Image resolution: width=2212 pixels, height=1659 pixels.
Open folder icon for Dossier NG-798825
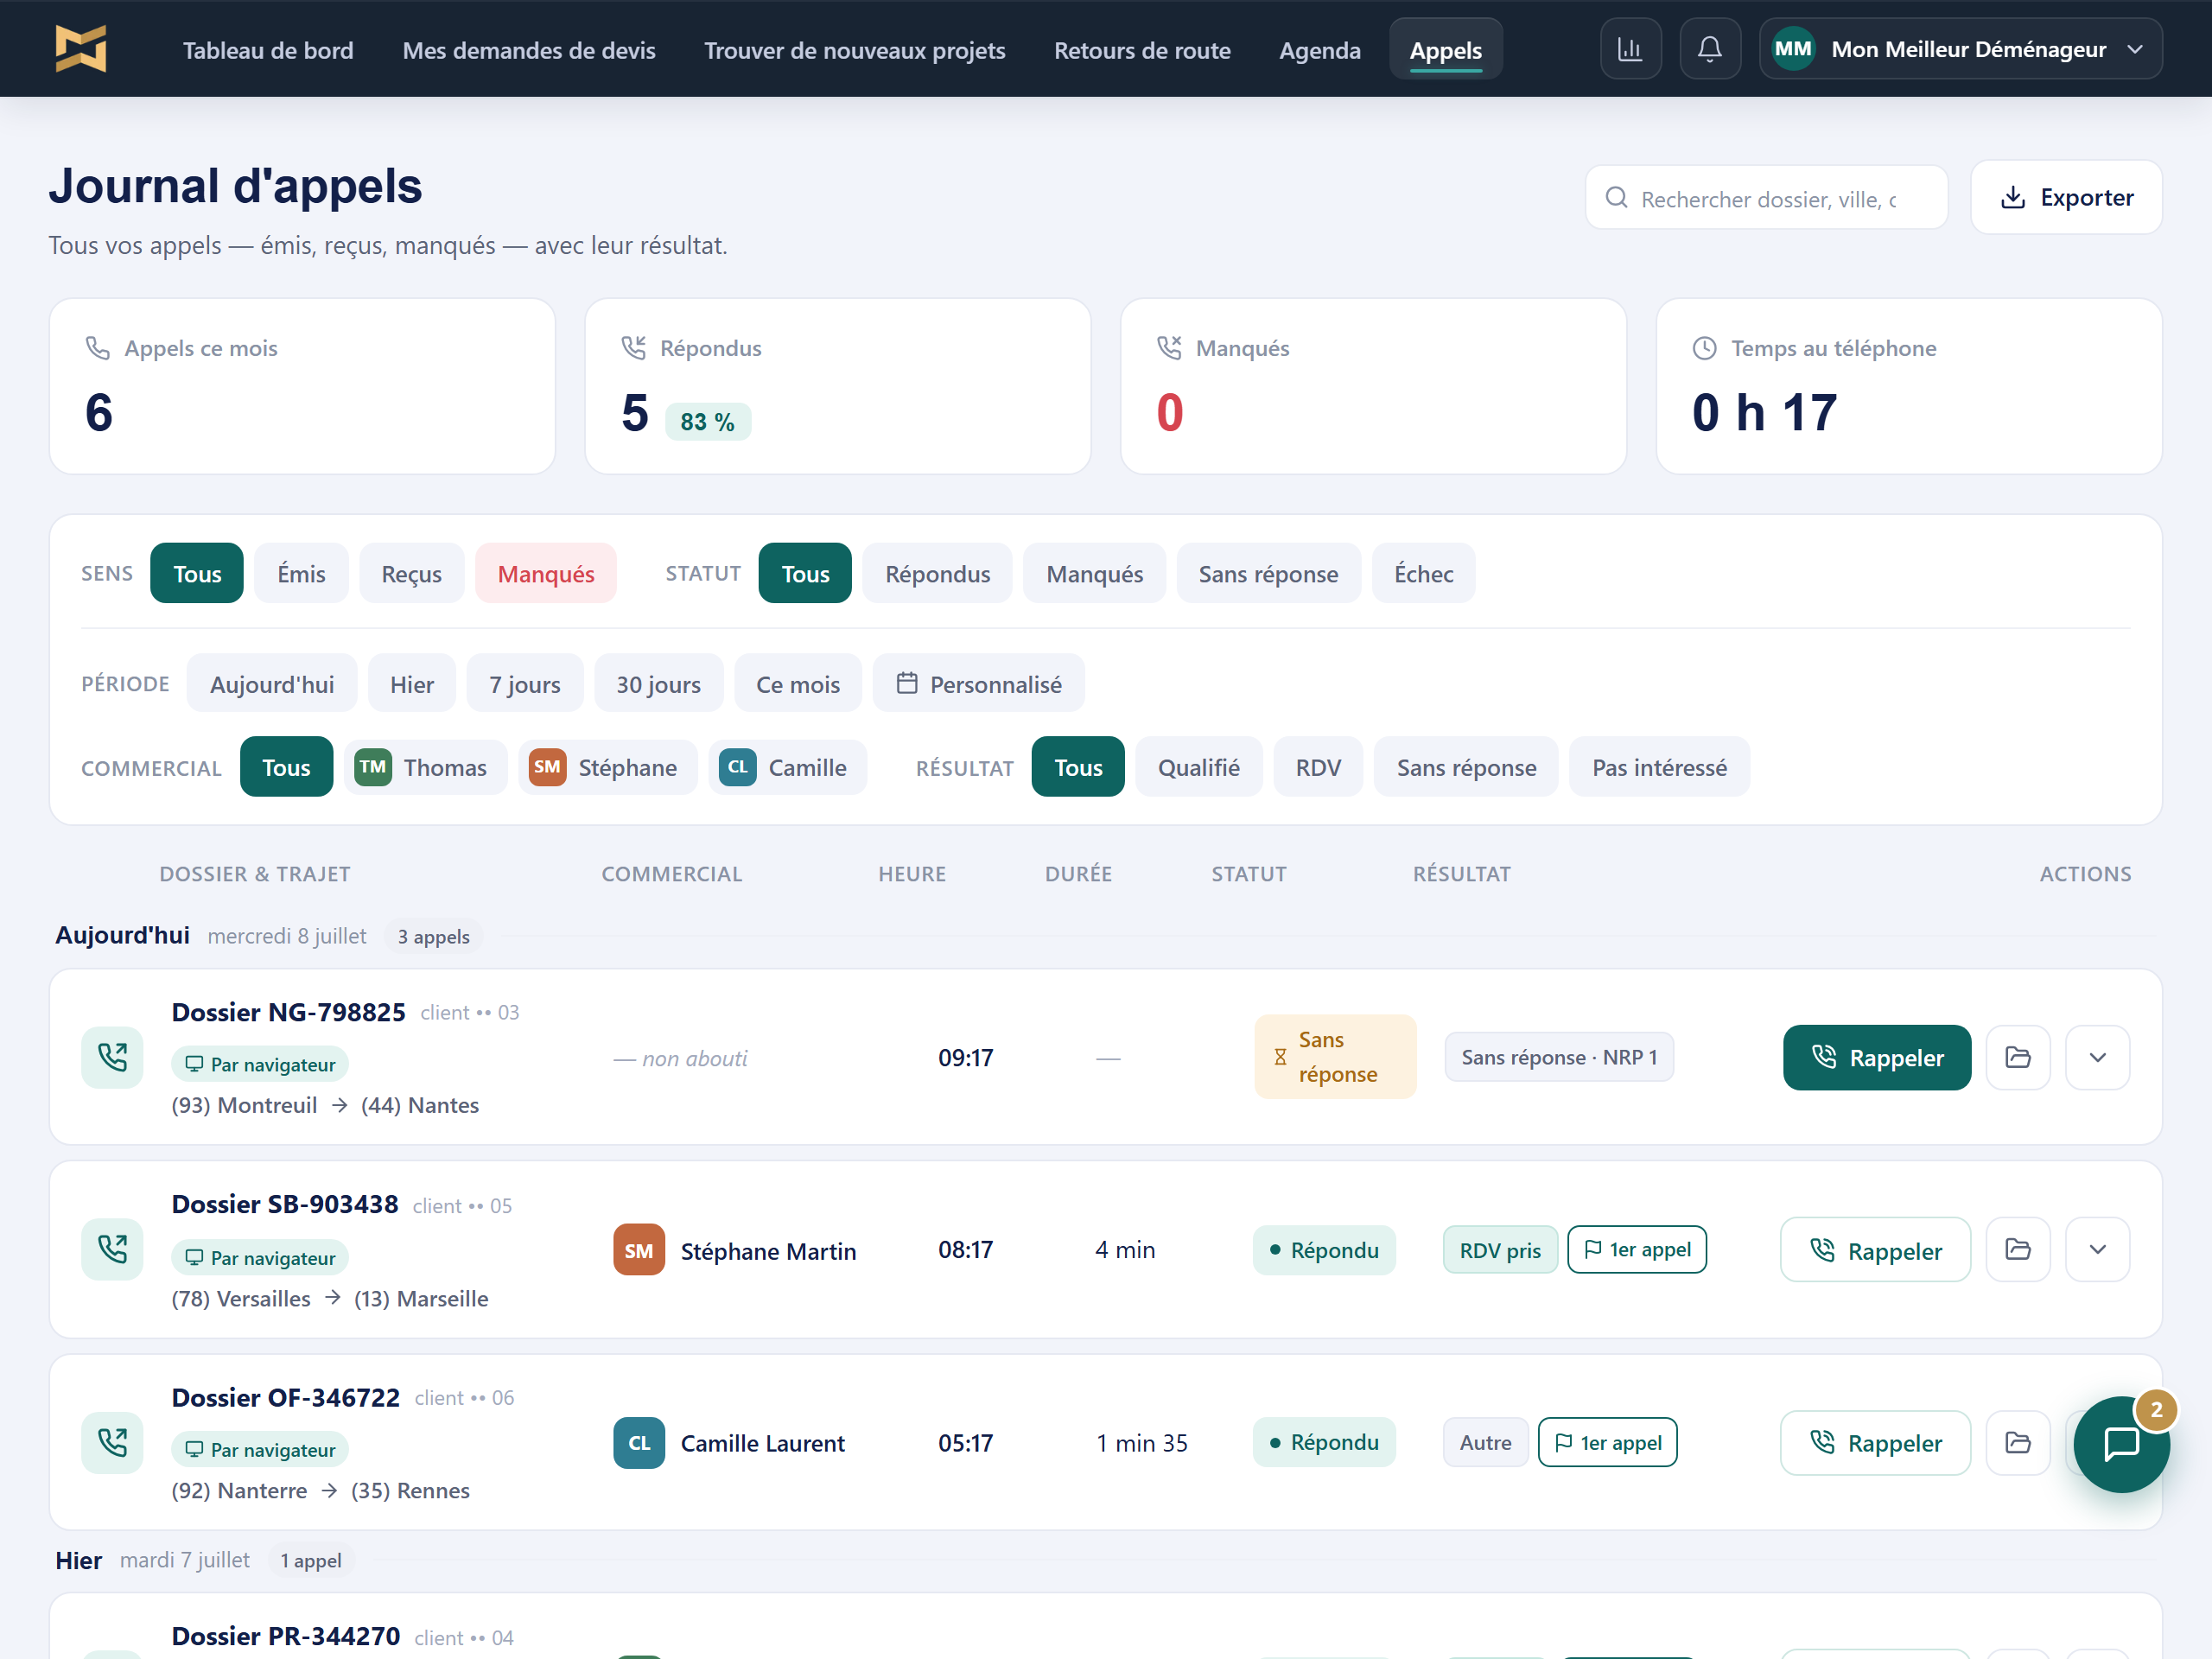coord(2018,1057)
